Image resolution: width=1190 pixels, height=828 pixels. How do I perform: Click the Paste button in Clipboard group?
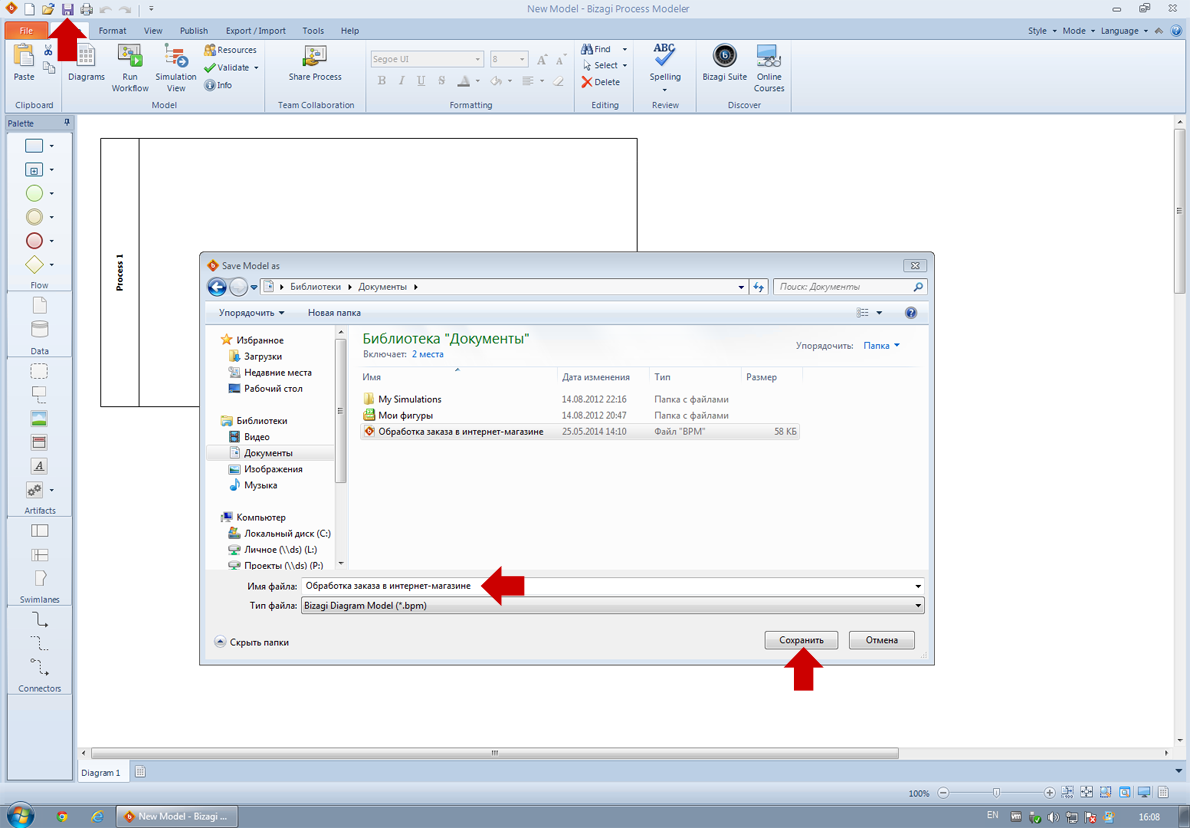pyautogui.click(x=24, y=64)
